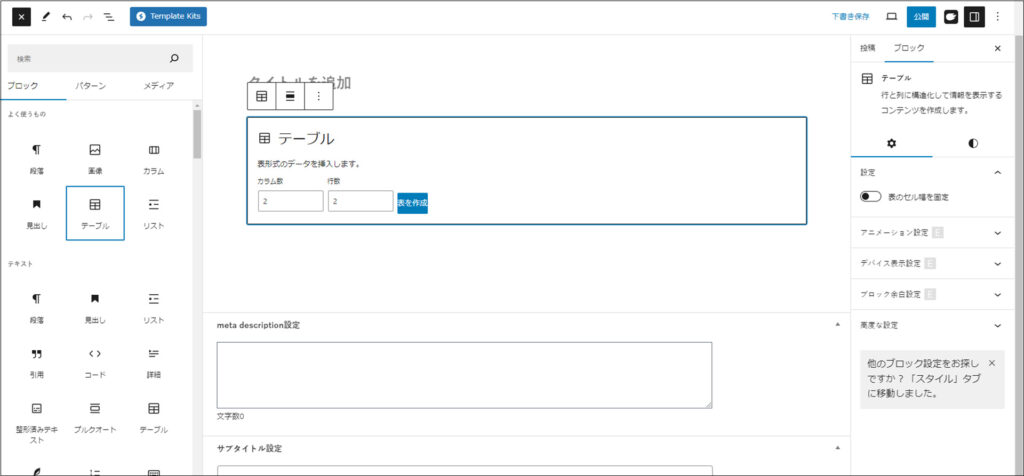Image resolution: width=1024 pixels, height=476 pixels.
Task: Insert the カラム columns block
Action: click(153, 158)
